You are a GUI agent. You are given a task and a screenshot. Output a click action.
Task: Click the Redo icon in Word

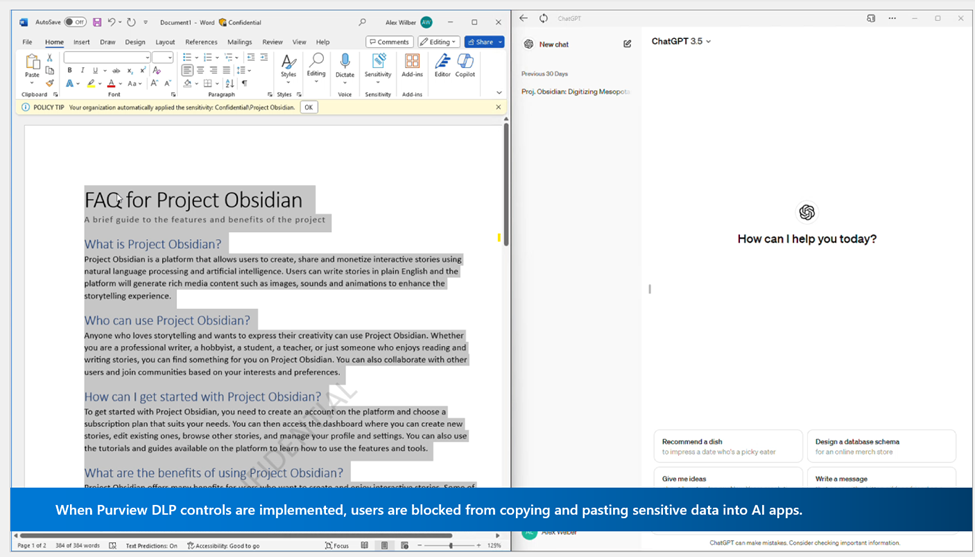(x=131, y=22)
